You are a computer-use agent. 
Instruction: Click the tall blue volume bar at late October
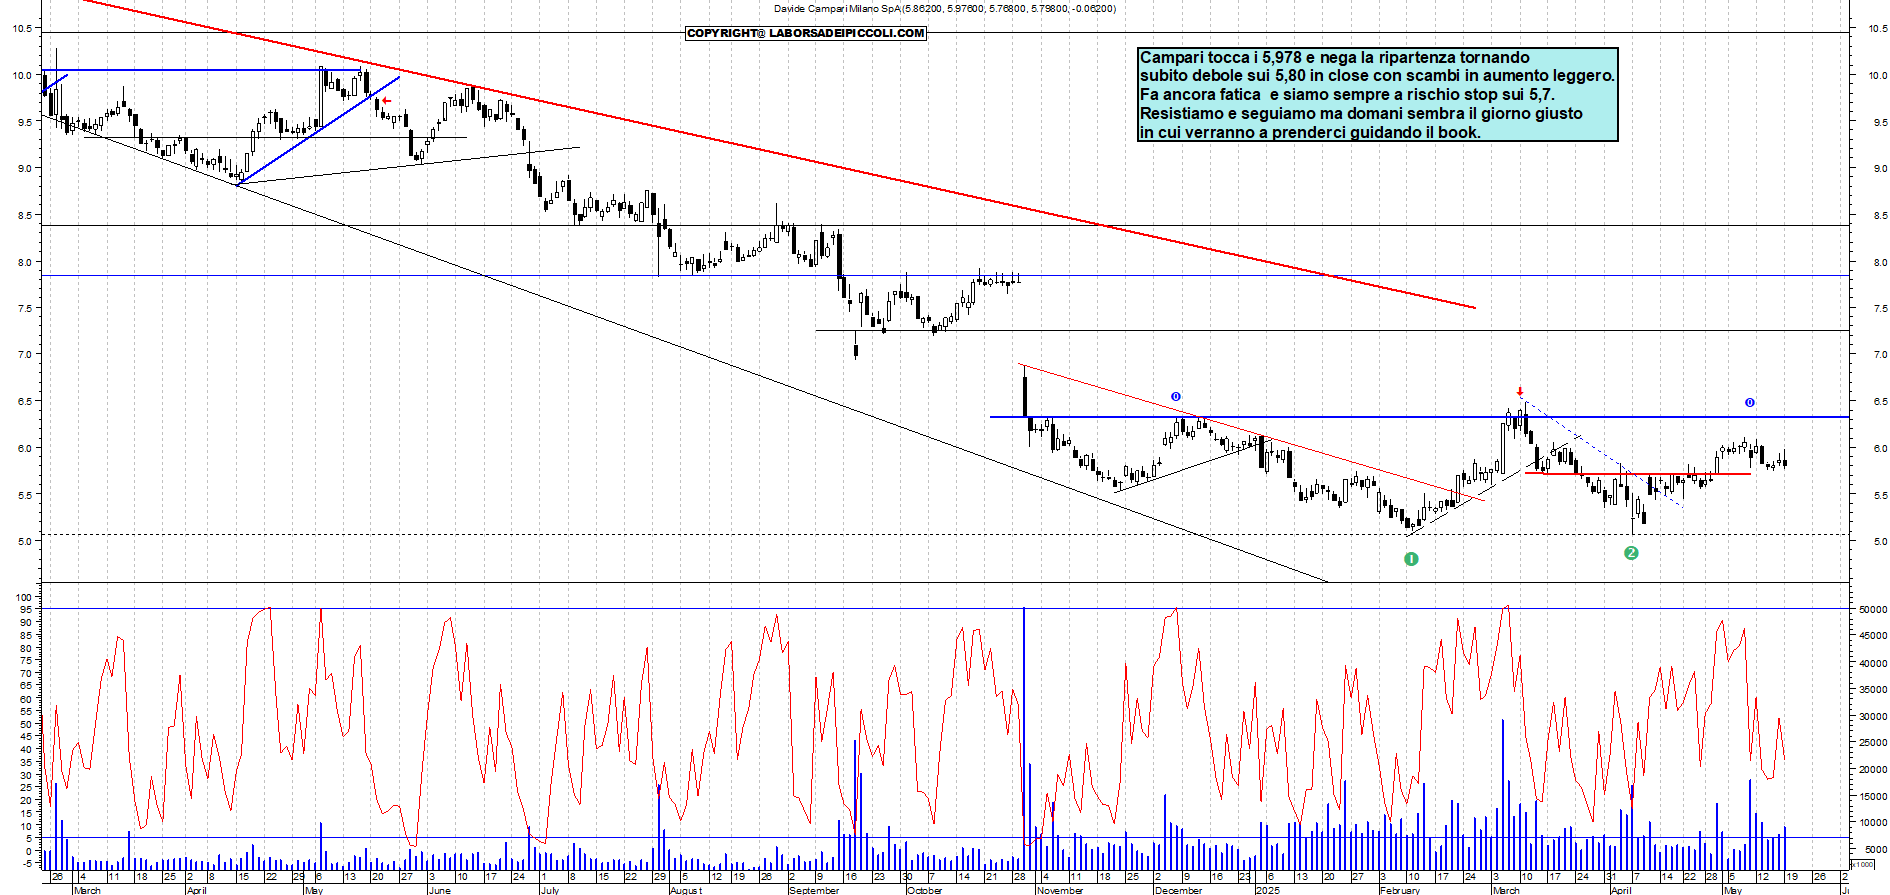point(1024,738)
